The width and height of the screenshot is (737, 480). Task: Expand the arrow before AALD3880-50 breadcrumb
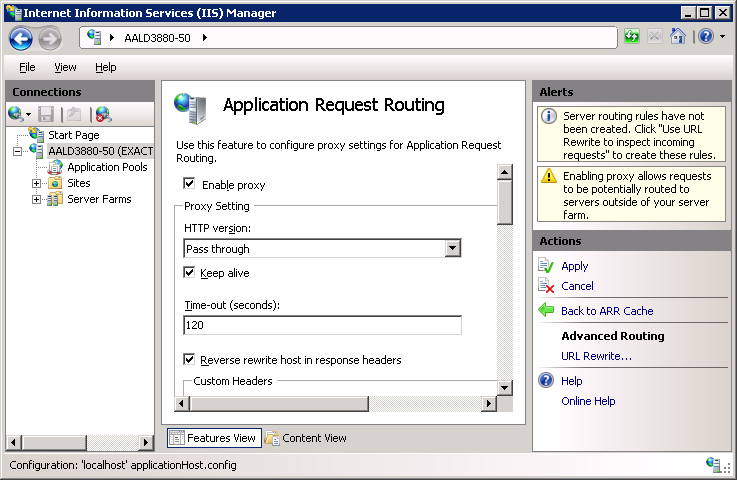pos(112,38)
